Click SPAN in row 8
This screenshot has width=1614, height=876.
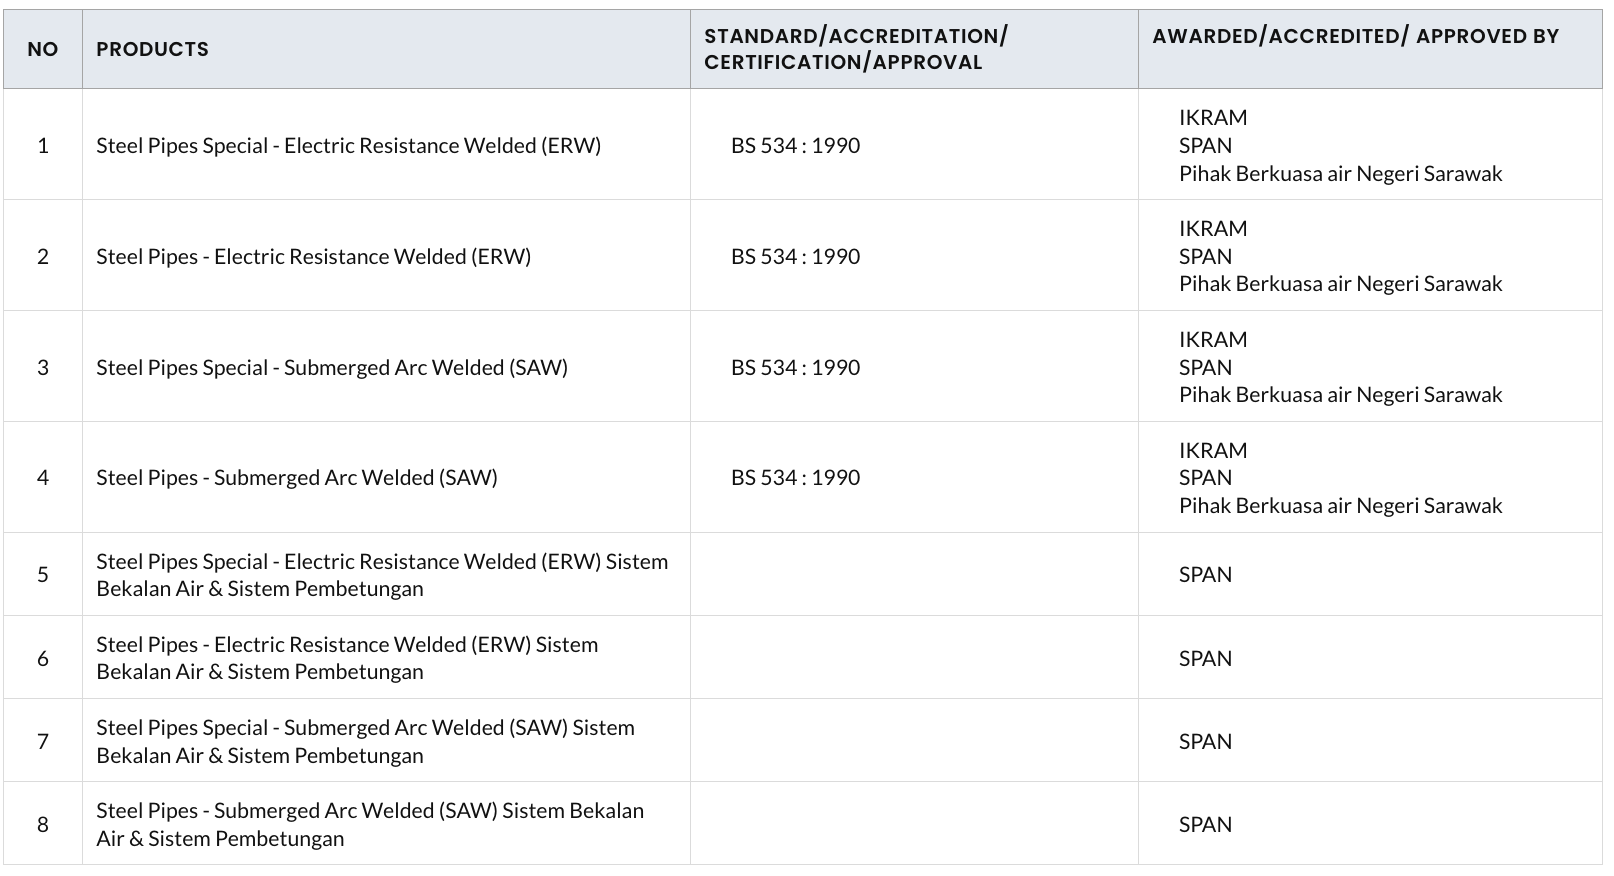pos(1205,825)
